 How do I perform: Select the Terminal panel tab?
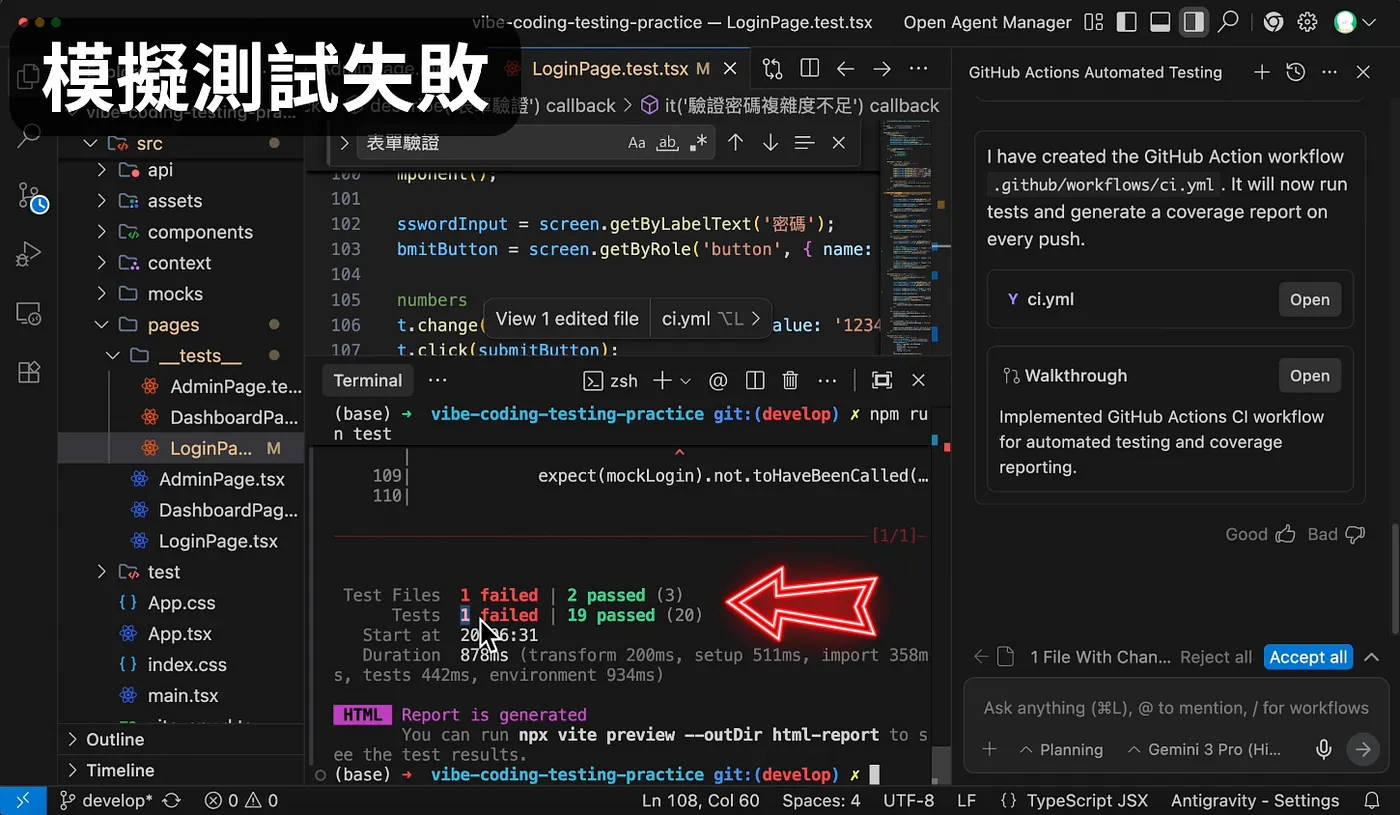point(368,380)
